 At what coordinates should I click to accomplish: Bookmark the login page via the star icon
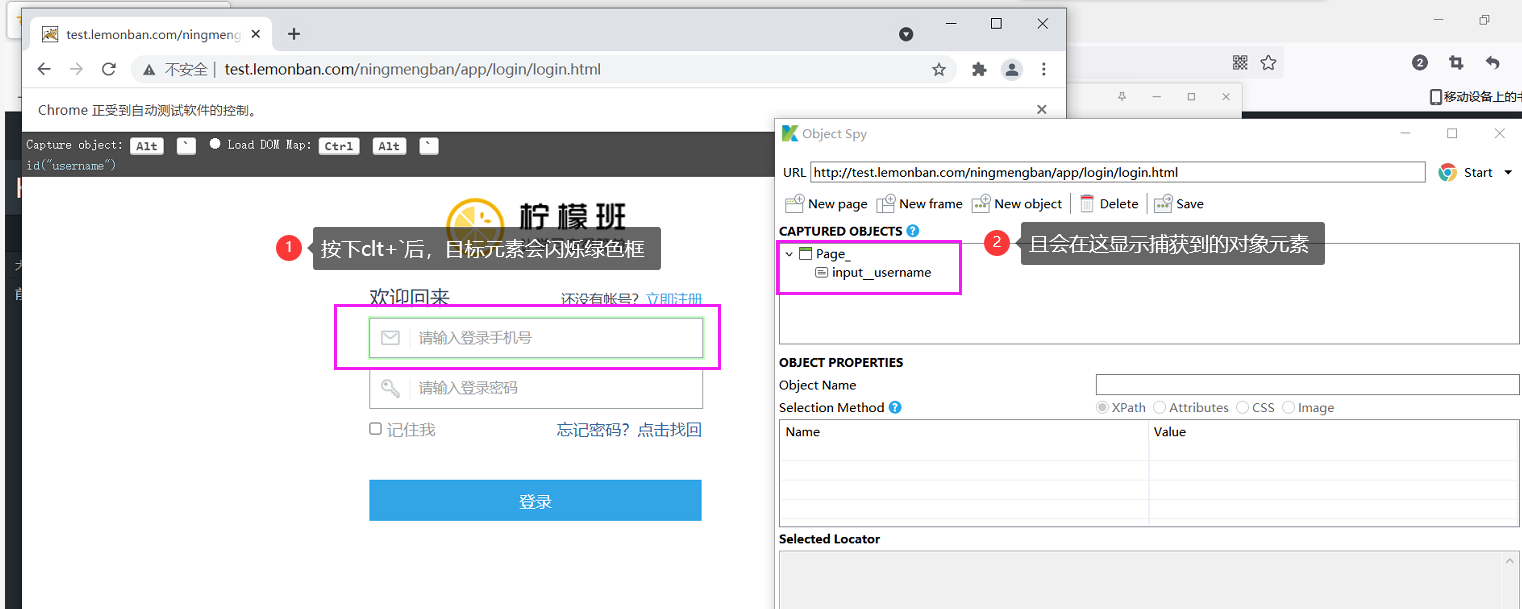pyautogui.click(x=939, y=69)
